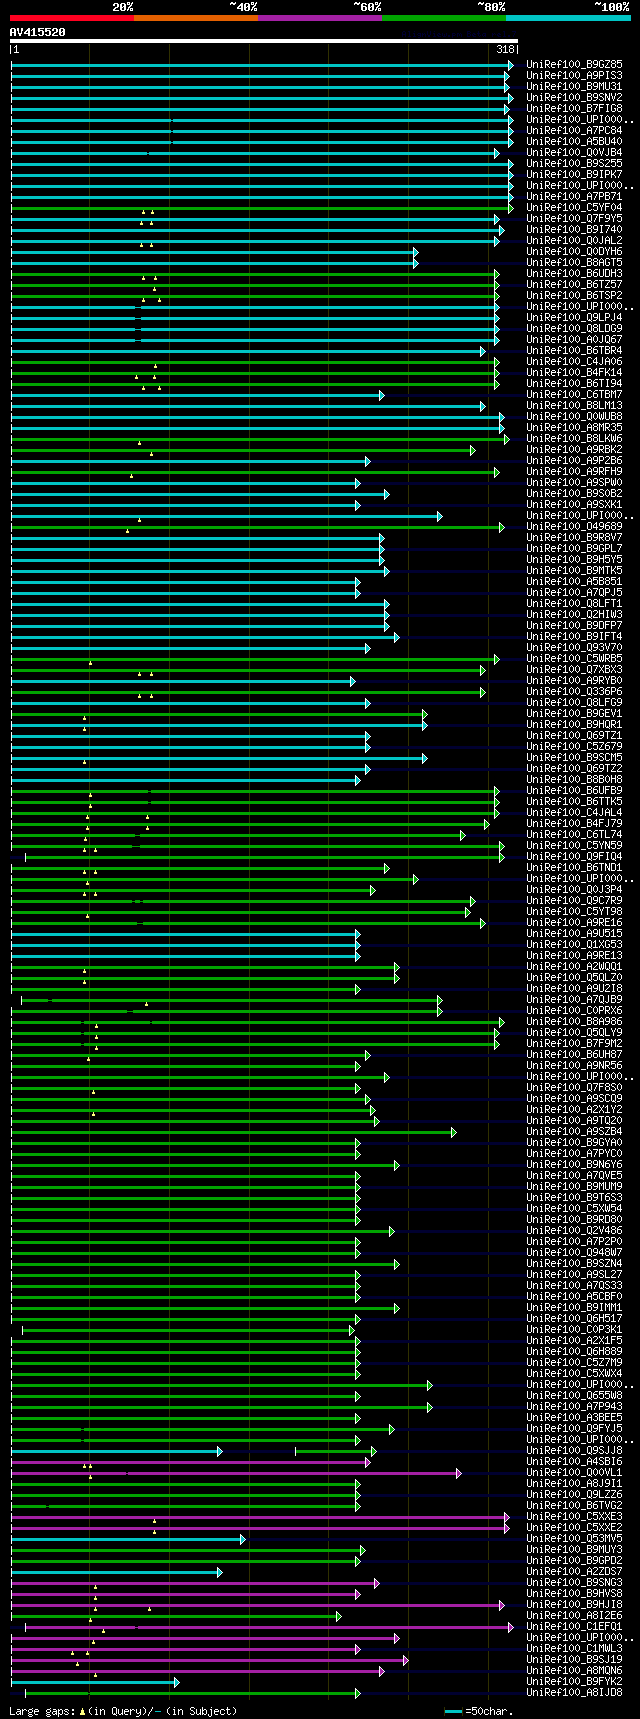640x1719 pixels.
Task: Select the UniRef100_A2ZDS7 label
Action: pos(574,1571)
